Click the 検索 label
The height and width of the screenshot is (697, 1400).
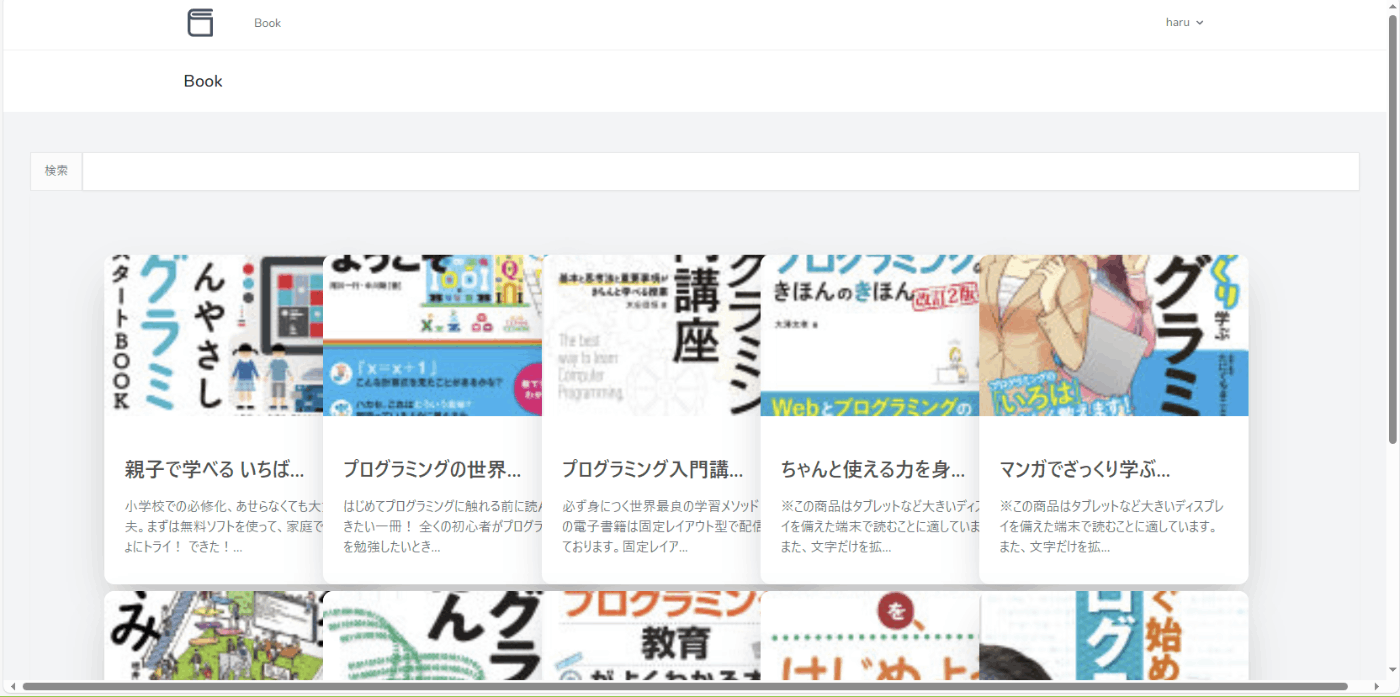click(56, 171)
